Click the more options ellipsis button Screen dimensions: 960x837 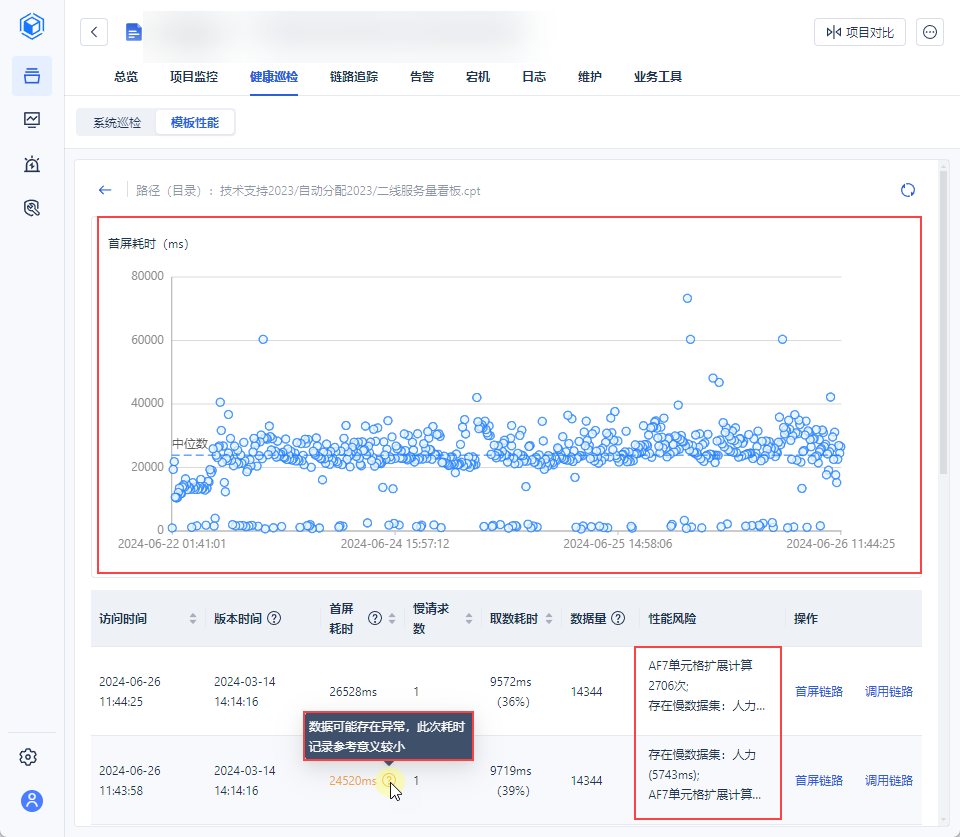(x=930, y=32)
